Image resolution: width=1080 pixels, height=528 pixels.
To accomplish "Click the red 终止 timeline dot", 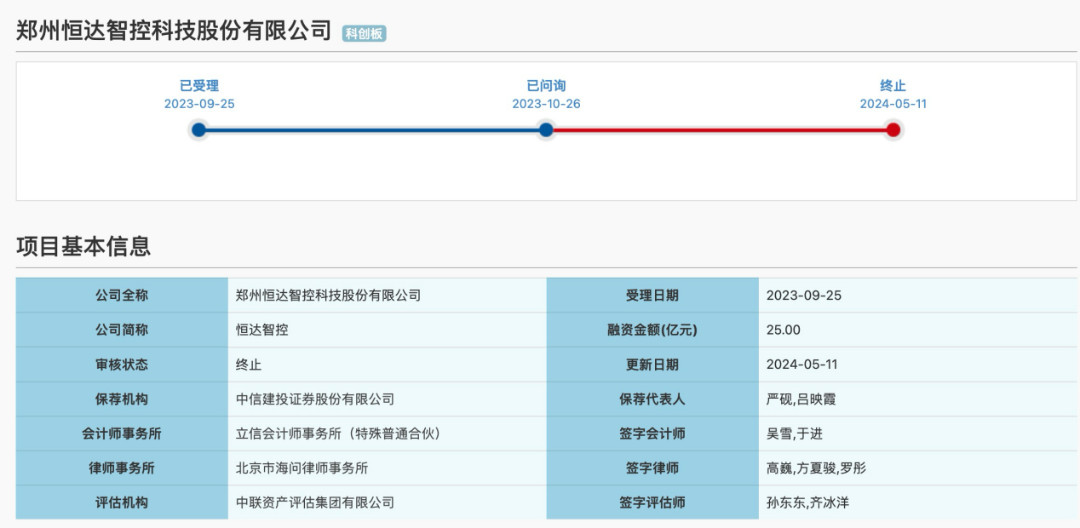I will point(893,129).
